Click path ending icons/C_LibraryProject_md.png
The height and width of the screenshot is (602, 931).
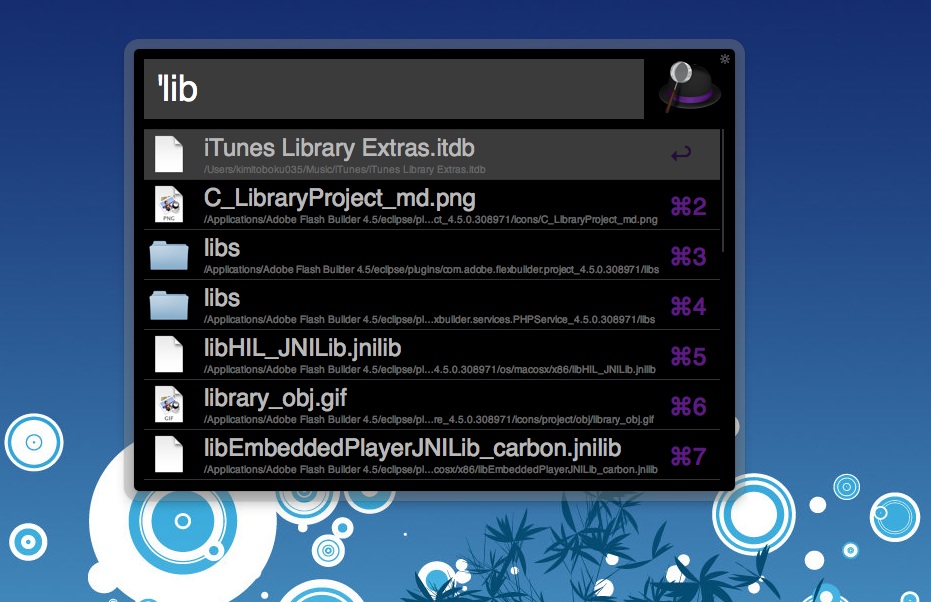(430, 220)
